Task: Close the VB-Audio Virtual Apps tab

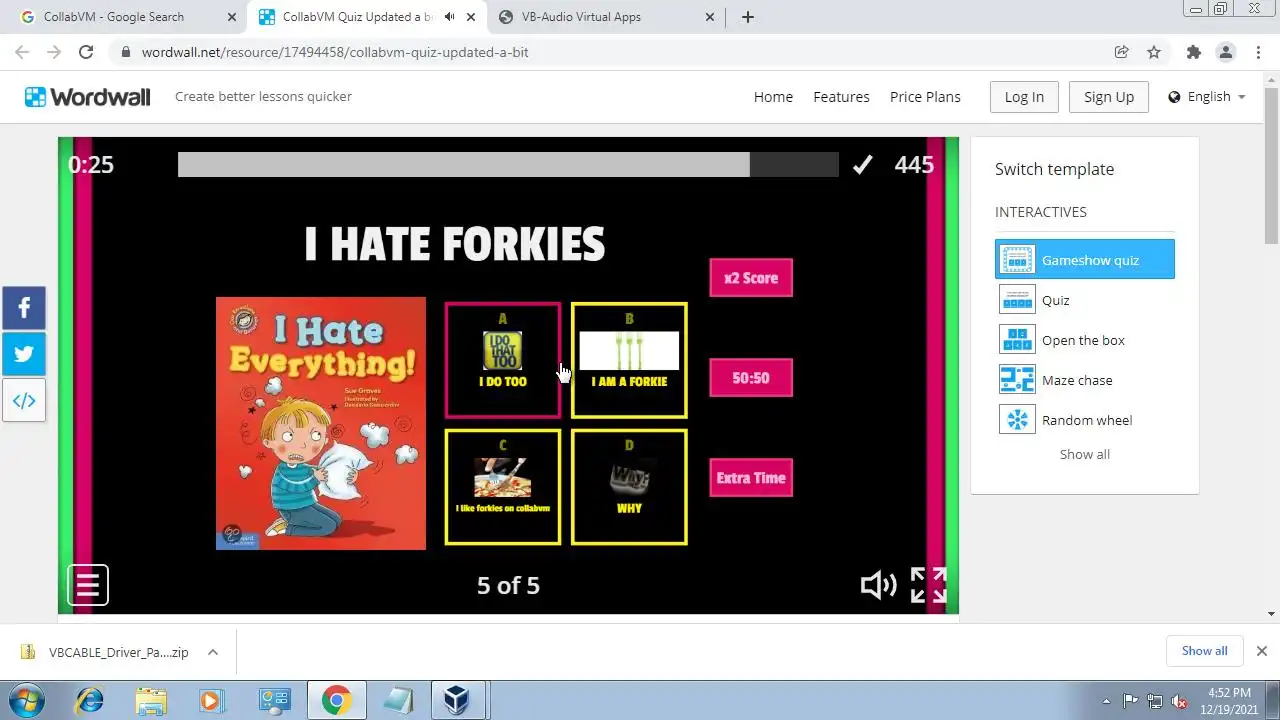Action: click(710, 17)
